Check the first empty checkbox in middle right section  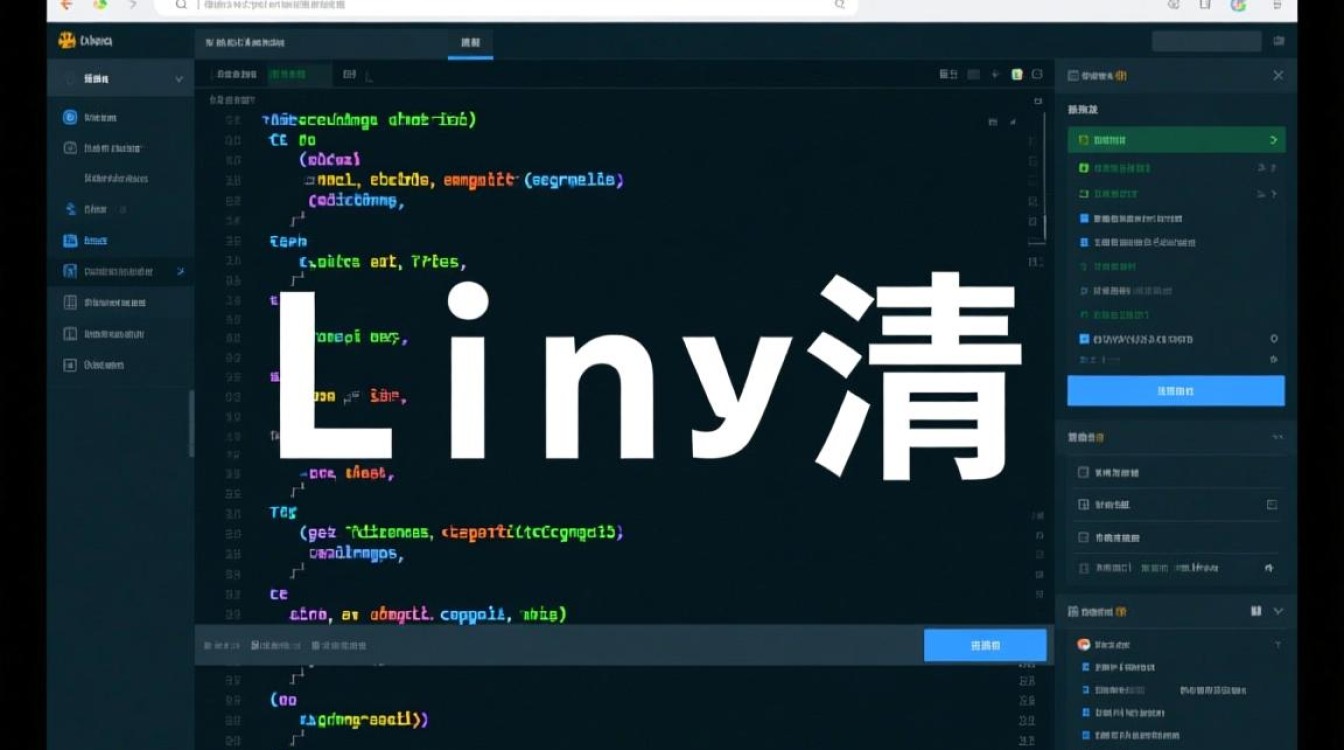point(1083,472)
